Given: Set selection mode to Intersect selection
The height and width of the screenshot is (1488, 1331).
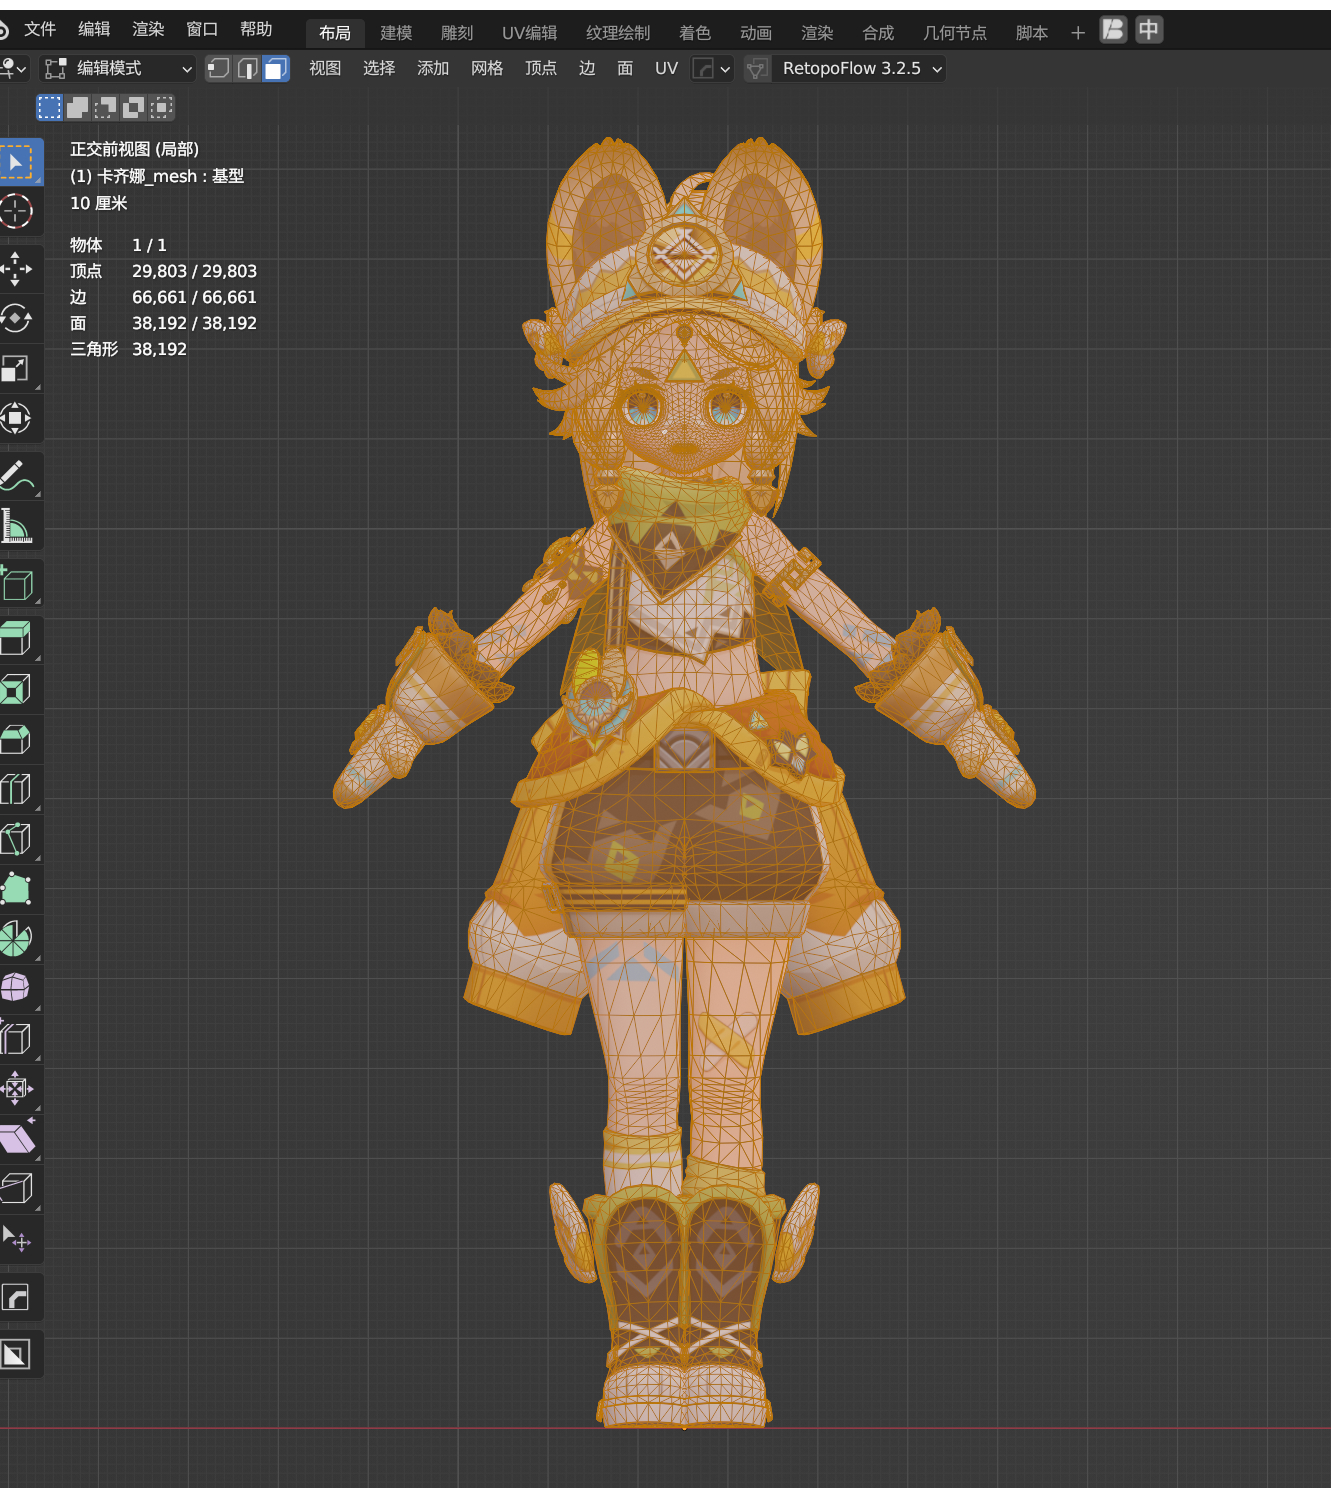Looking at the screenshot, I should tap(161, 107).
